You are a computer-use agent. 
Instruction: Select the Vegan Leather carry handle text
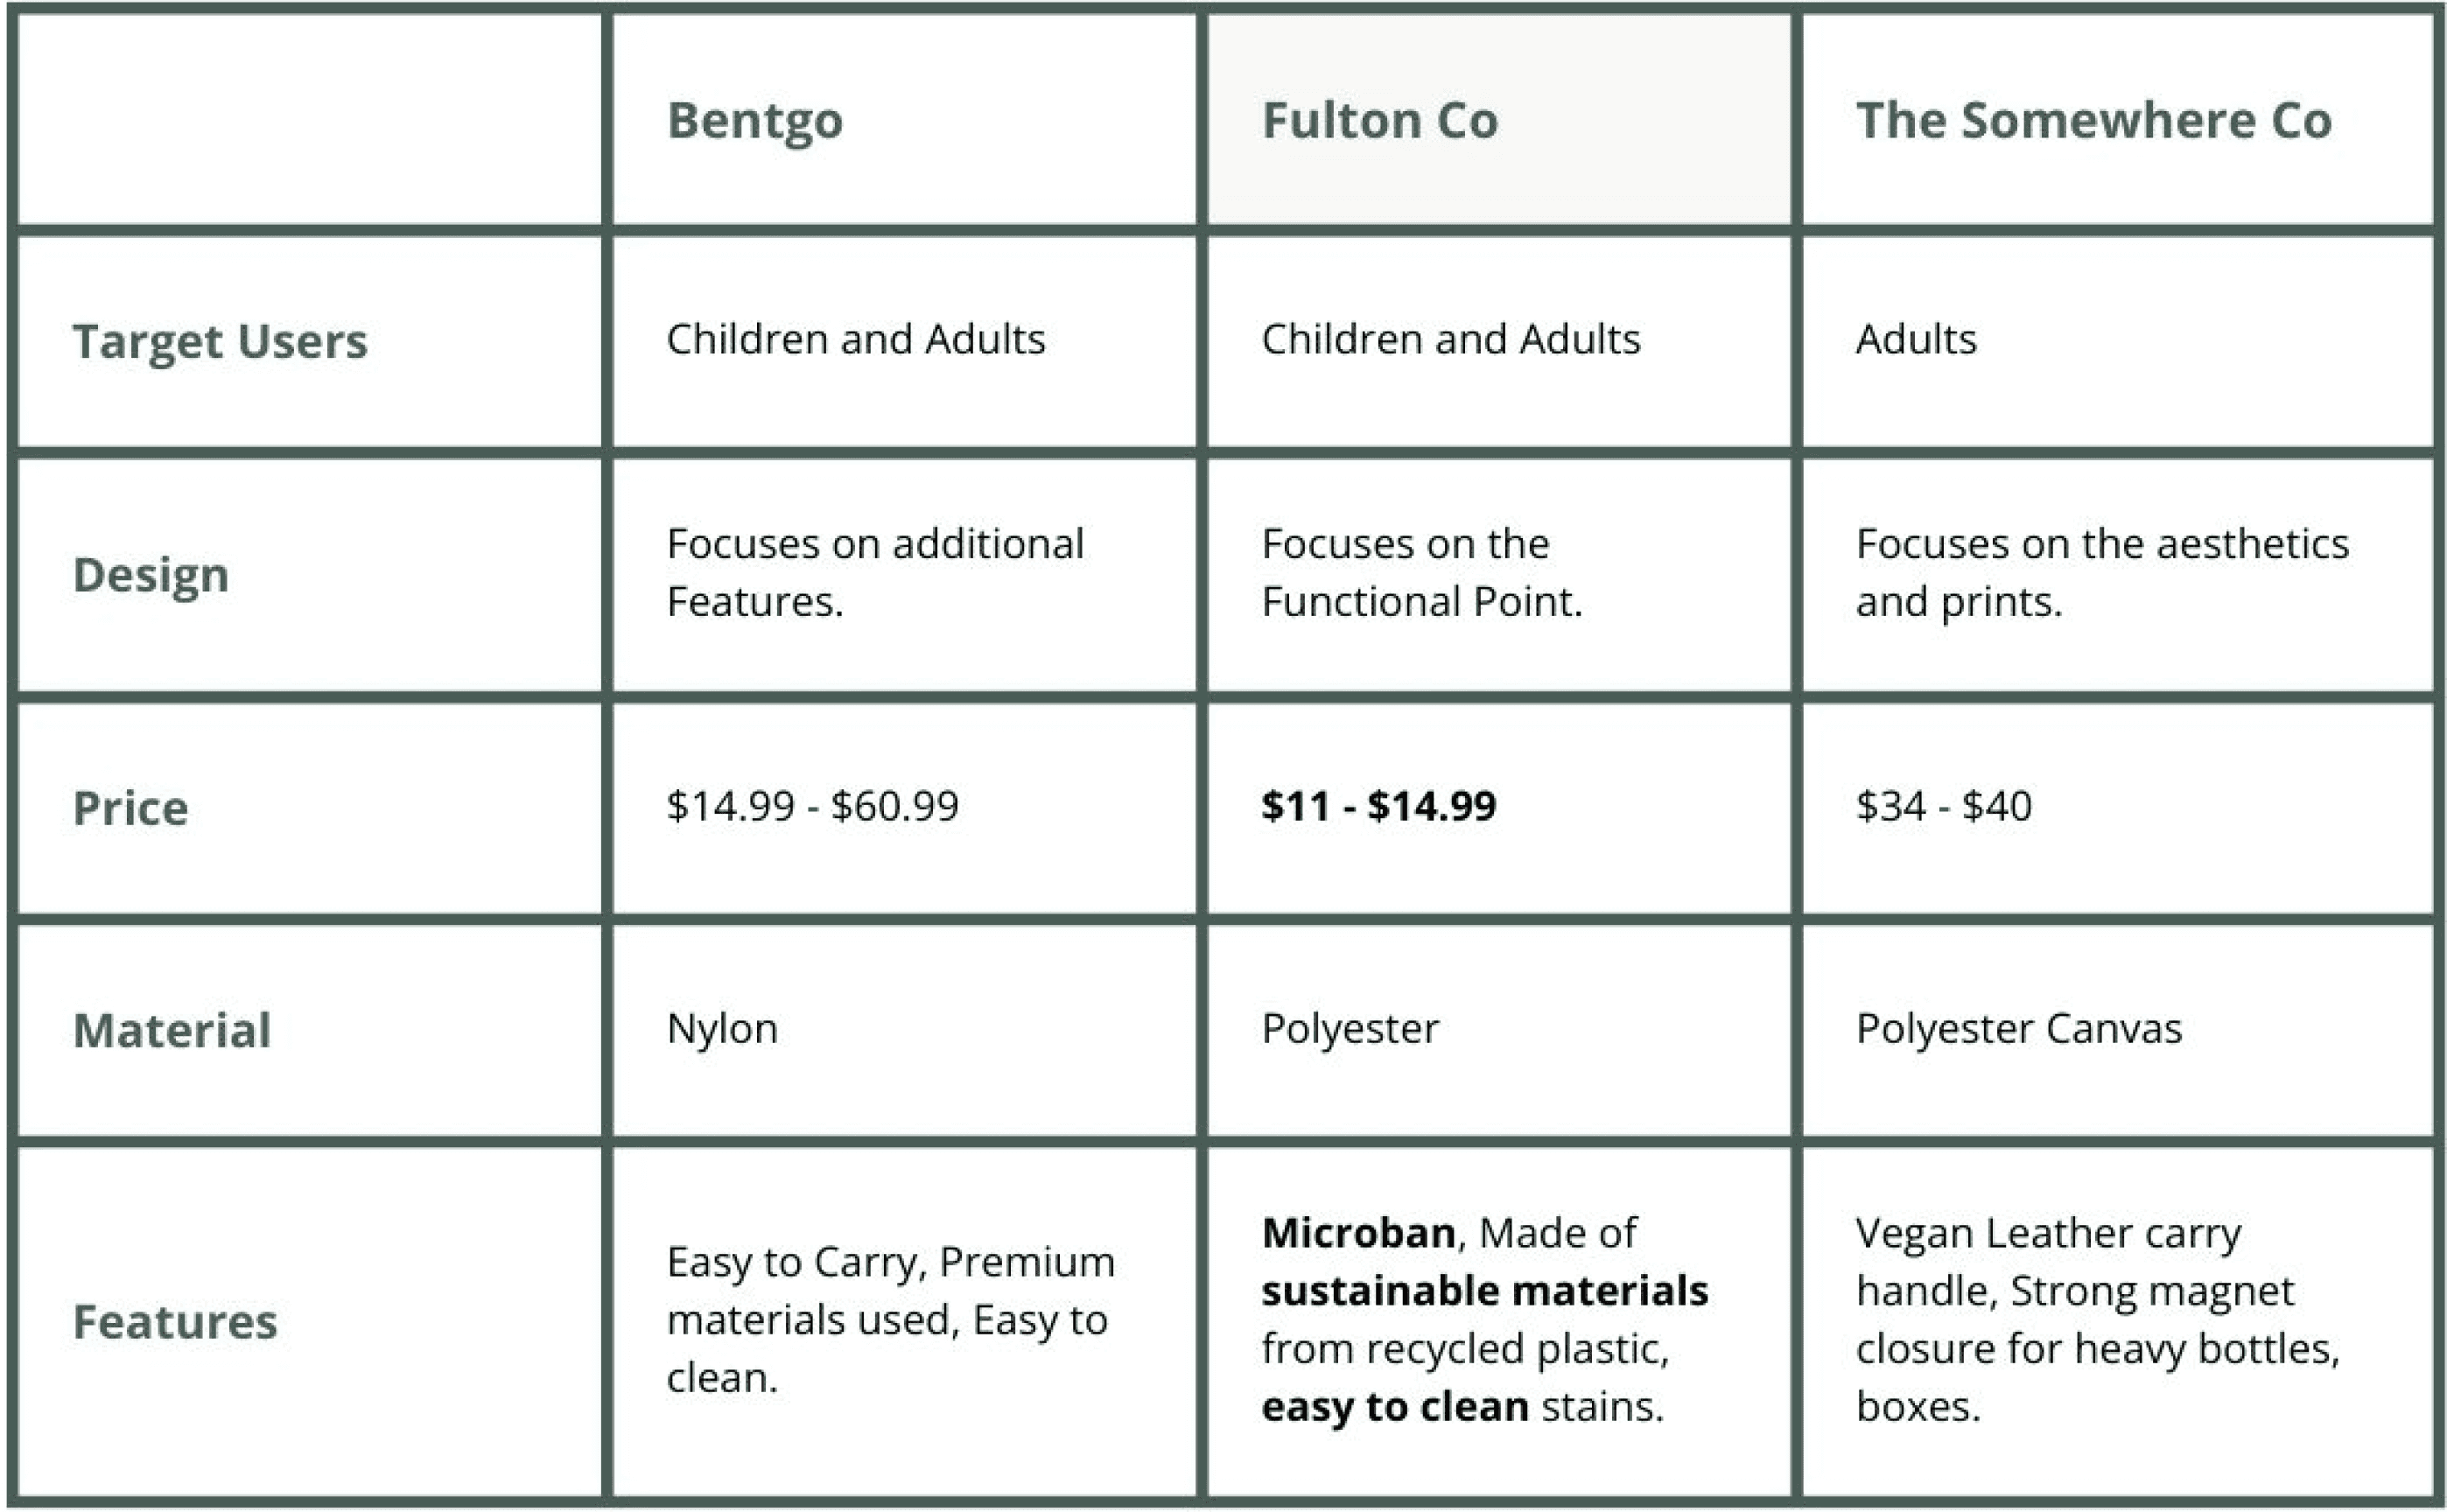click(2048, 1233)
